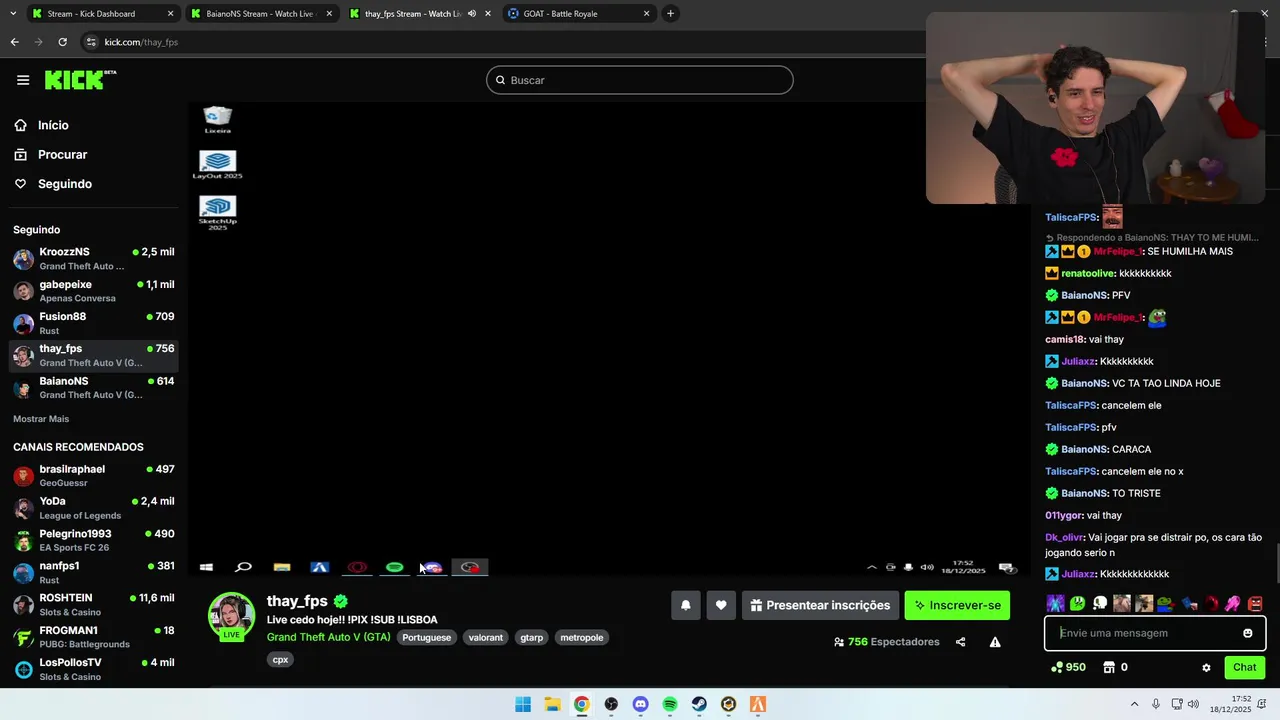Viewport: 1280px width, 720px height.
Task: Select the pink hands emote in emote row
Action: click(x=1233, y=603)
